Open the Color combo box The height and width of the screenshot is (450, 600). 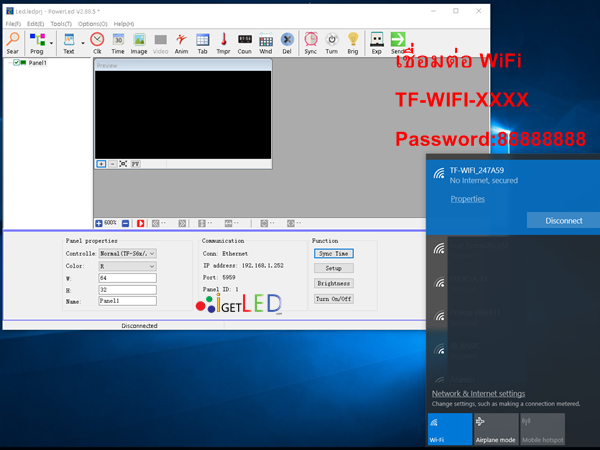(127, 266)
